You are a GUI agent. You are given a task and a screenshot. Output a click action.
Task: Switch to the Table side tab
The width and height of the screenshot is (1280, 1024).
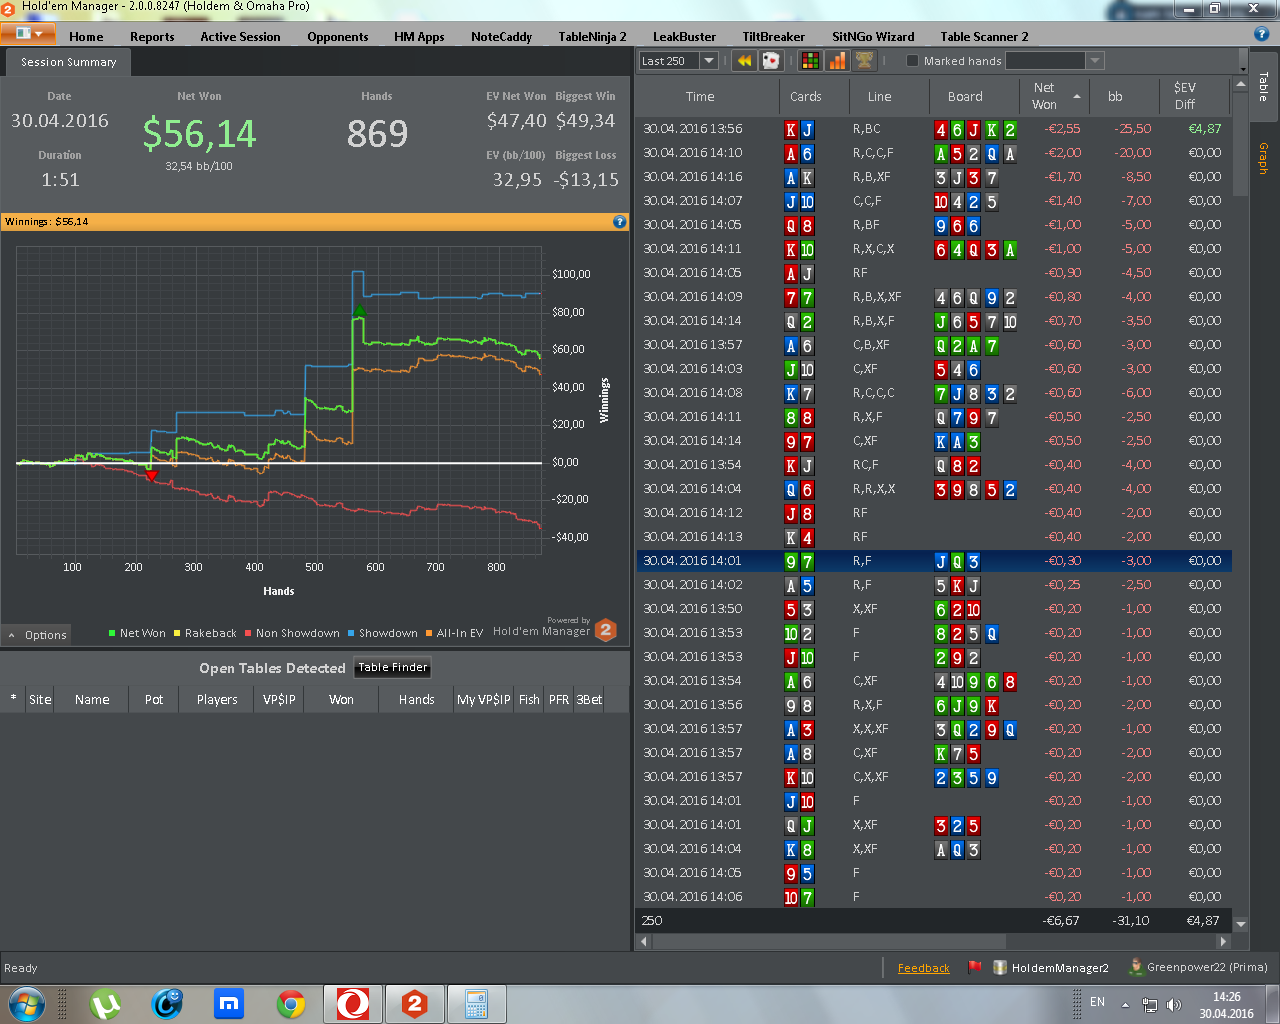point(1264,86)
